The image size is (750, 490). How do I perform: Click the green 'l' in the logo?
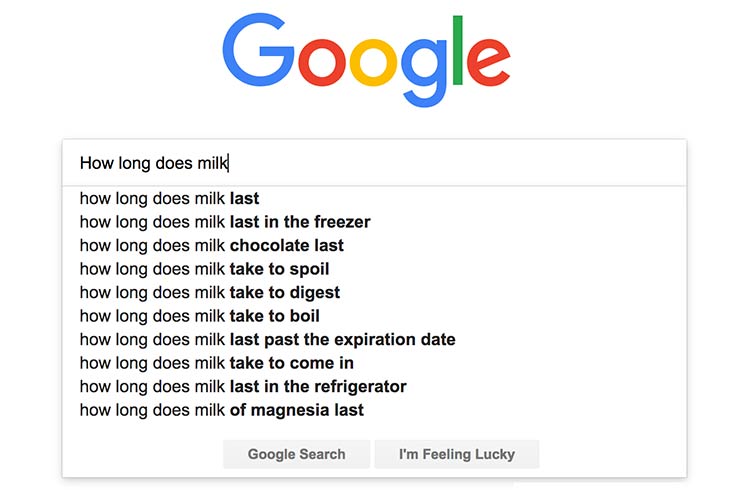pos(457,50)
